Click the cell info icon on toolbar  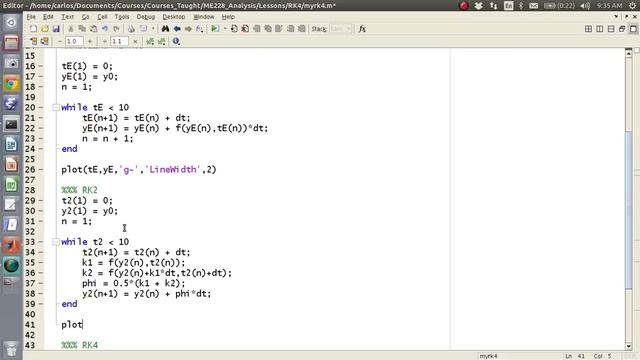click(x=176, y=41)
